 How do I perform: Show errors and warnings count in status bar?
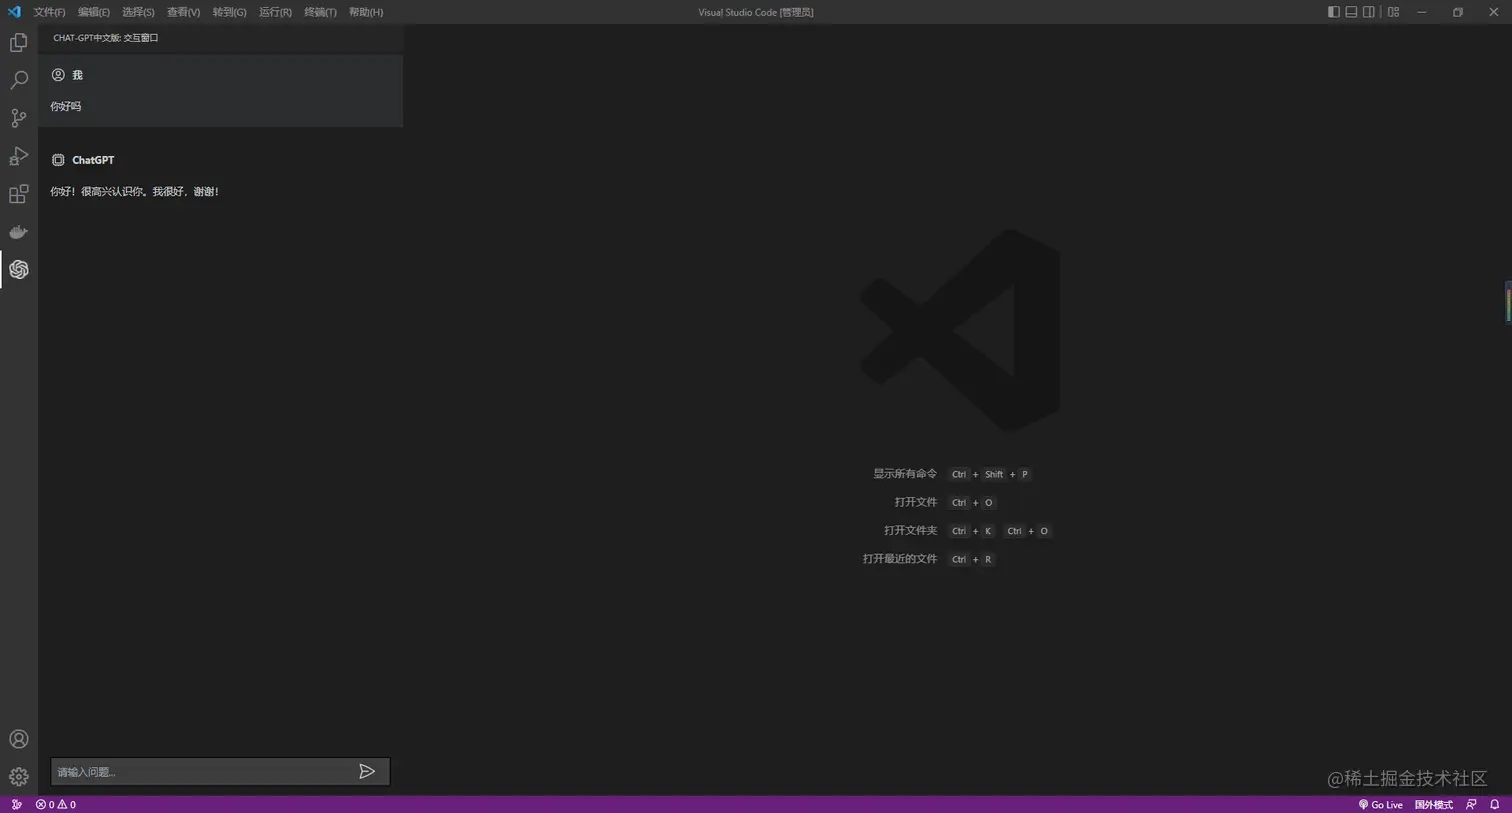tap(56, 804)
